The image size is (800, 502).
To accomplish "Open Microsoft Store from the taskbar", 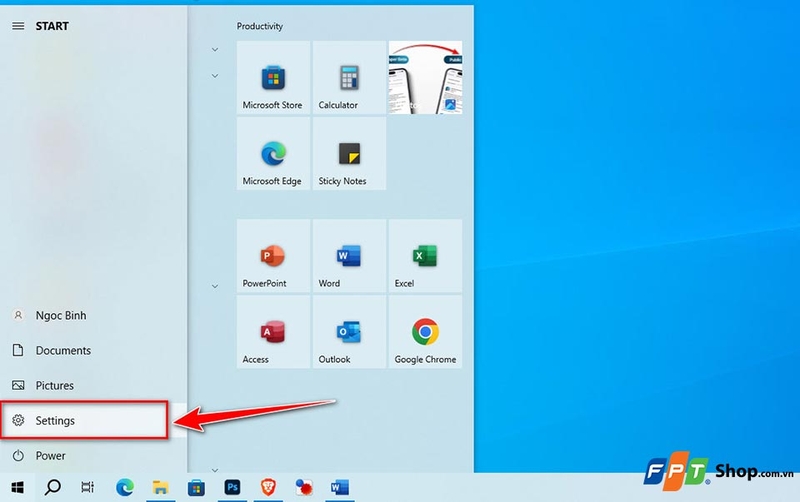I will tap(196, 488).
